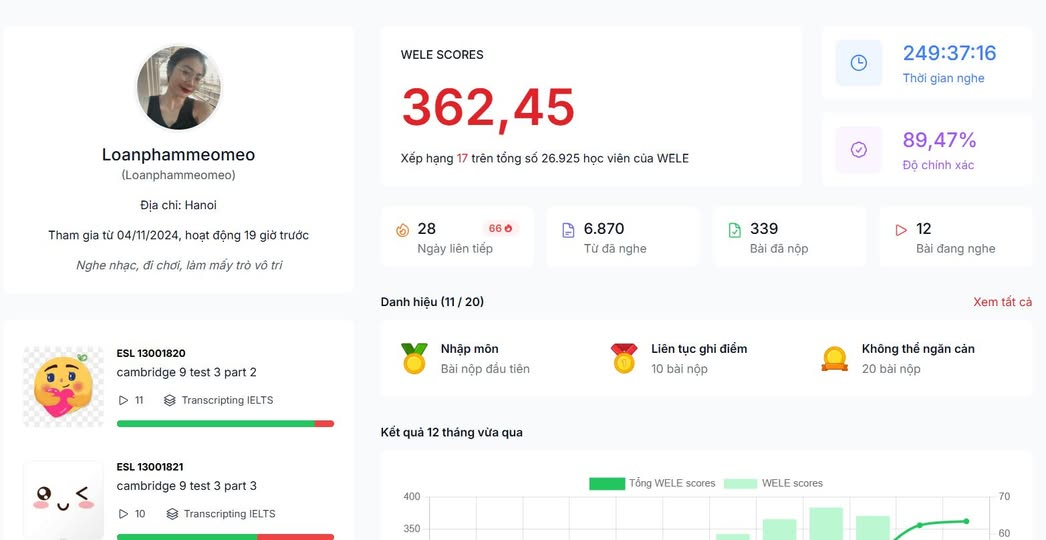The height and width of the screenshot is (540, 1046).
Task: Click the green submitted-lessons file icon
Action: click(x=735, y=230)
